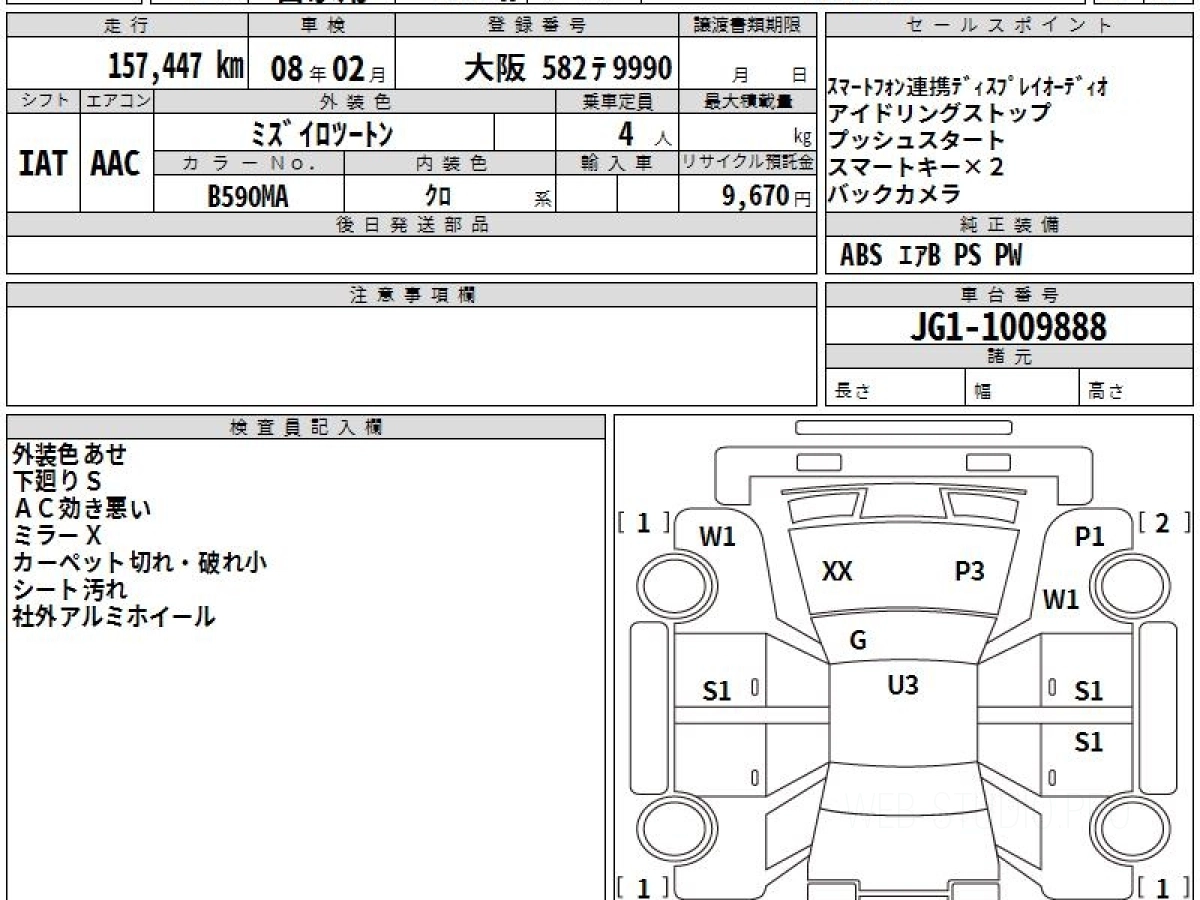Select inspector note 下廻りS
The height and width of the screenshot is (900, 1200).
pos(57,482)
